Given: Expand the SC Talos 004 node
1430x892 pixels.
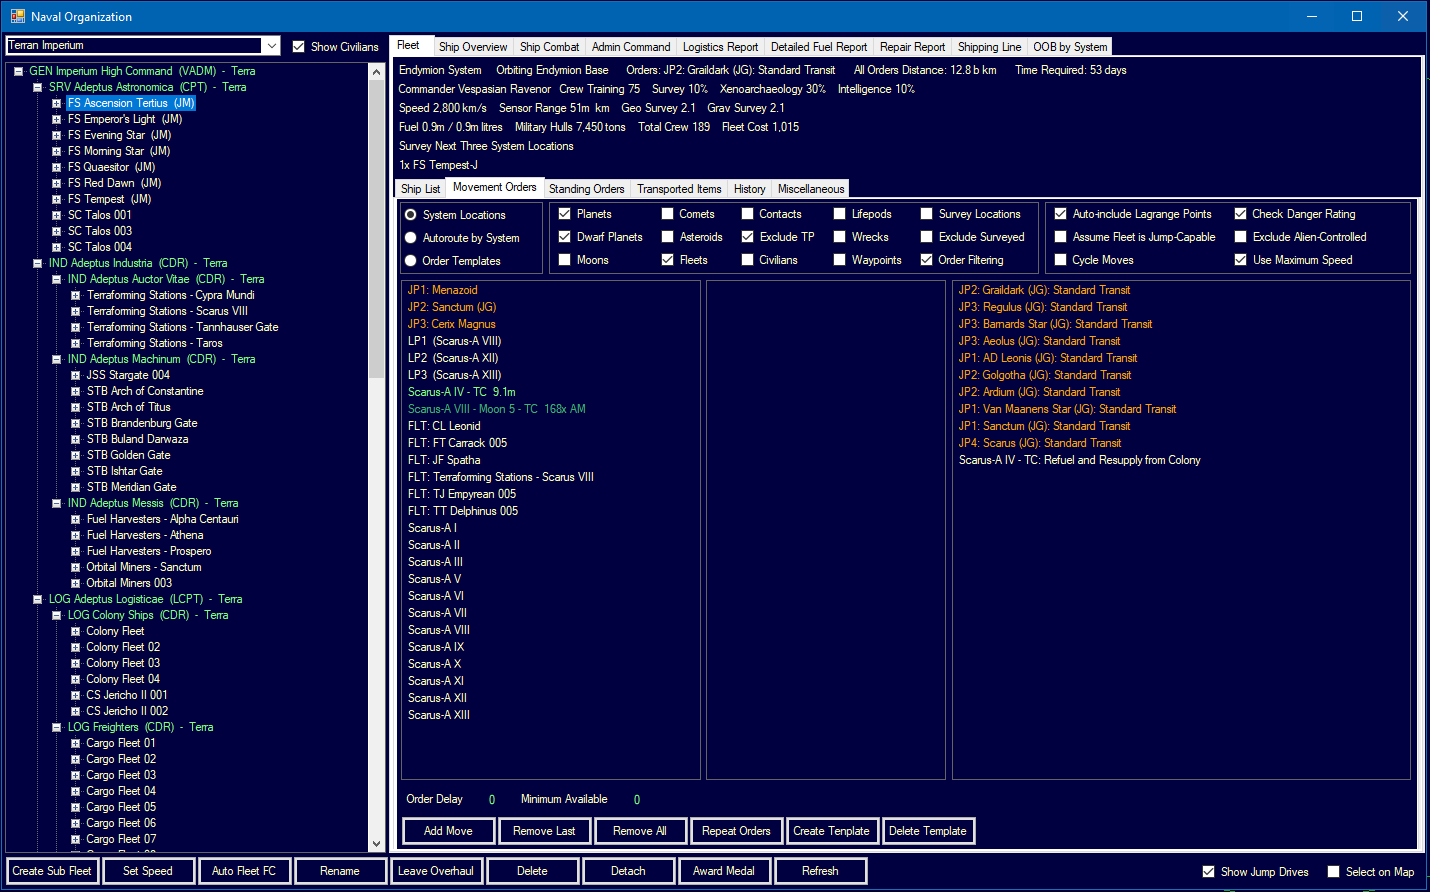Looking at the screenshot, I should [x=56, y=247].
